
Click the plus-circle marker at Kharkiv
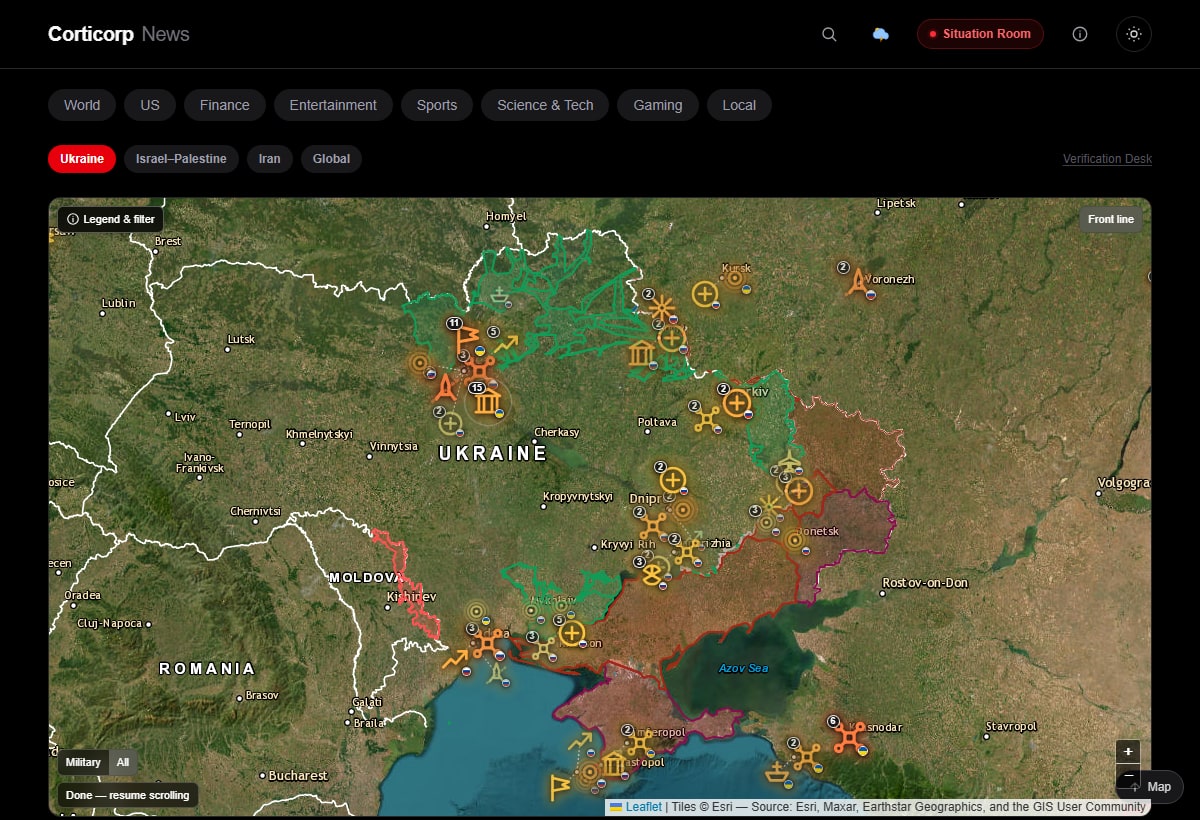[x=737, y=403]
